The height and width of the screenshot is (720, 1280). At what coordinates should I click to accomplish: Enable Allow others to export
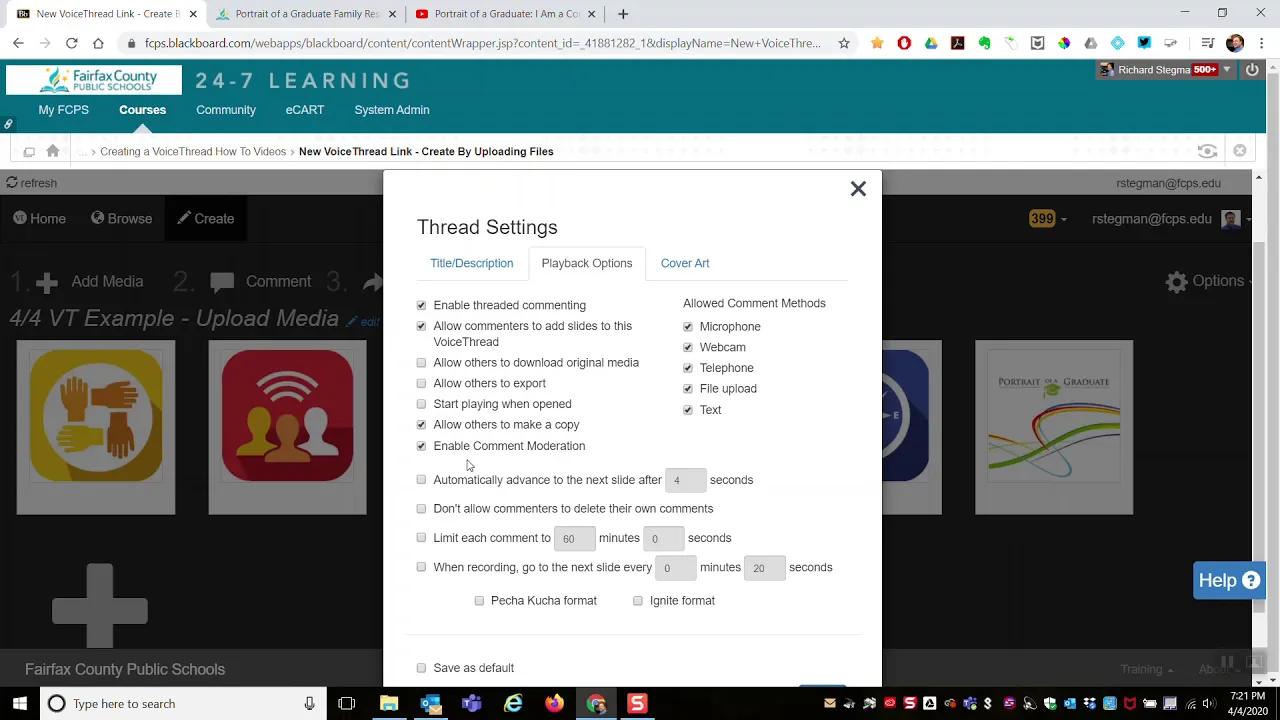pos(421,383)
